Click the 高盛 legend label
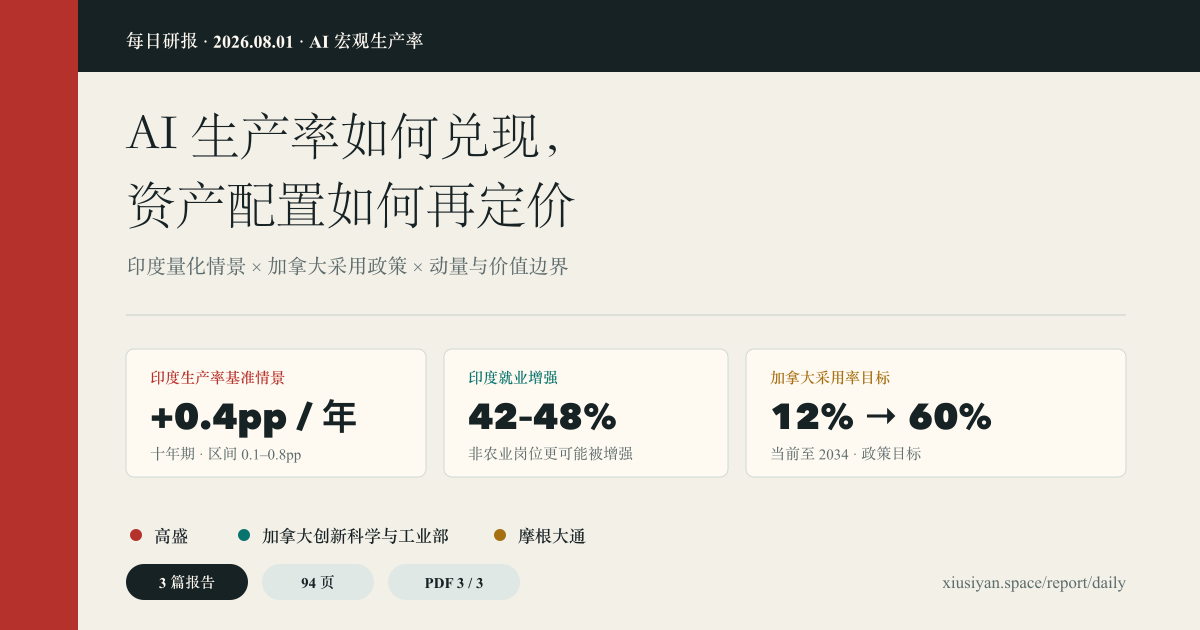 click(x=171, y=536)
